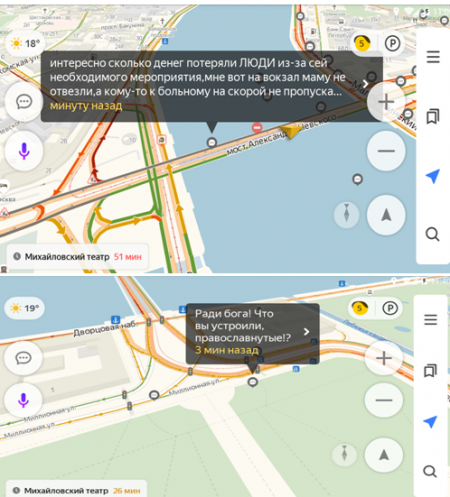
Task: Tap chat marker under the lost-money comment bubble
Action: tap(212, 143)
